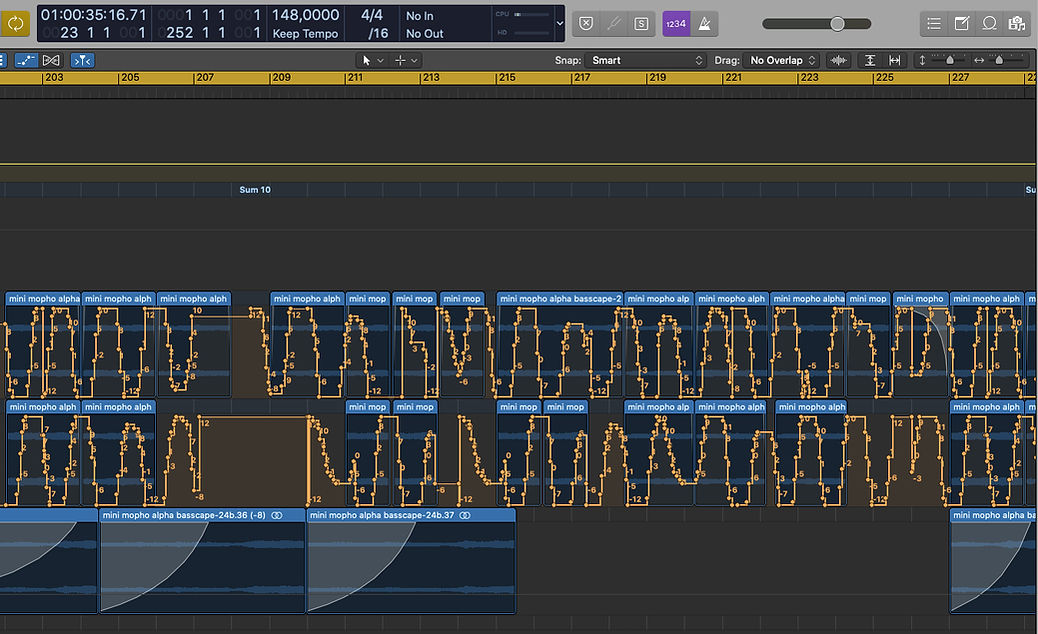Click the No Out display
Image resolution: width=1038 pixels, height=634 pixels.
click(424, 33)
